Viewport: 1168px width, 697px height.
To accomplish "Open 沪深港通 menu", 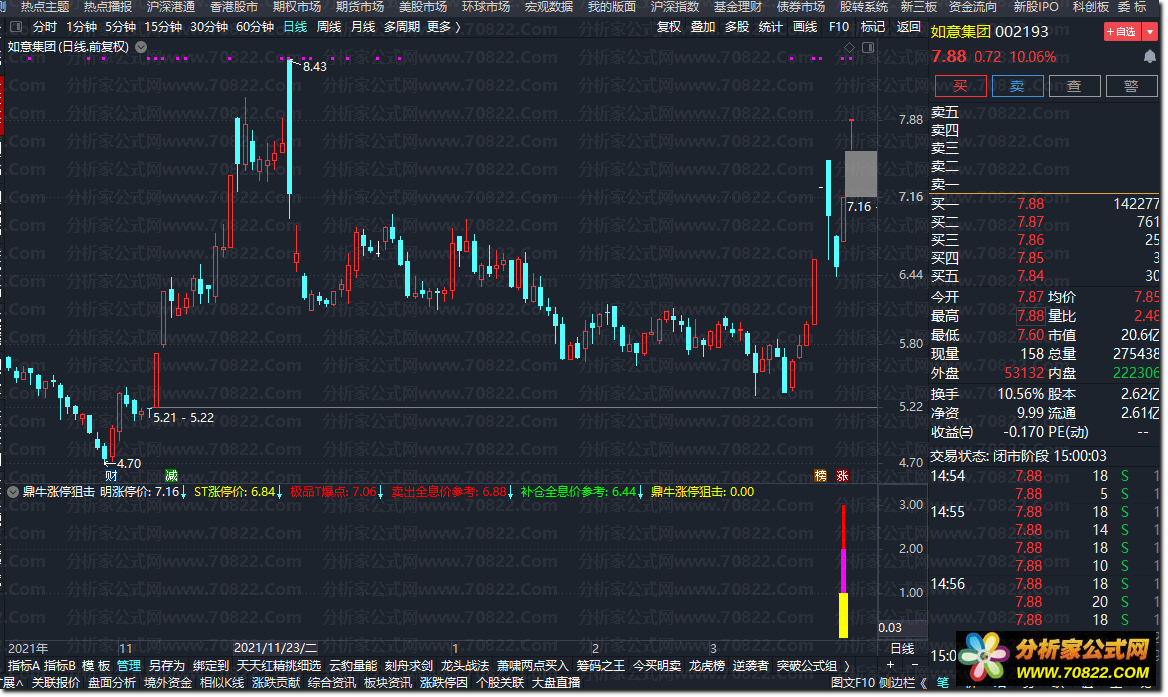I will 171,7.
